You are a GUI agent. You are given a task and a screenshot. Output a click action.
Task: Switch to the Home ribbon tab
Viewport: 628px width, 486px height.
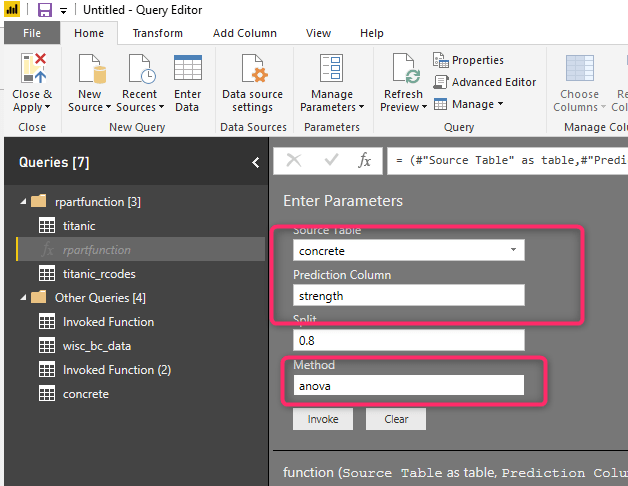click(89, 33)
